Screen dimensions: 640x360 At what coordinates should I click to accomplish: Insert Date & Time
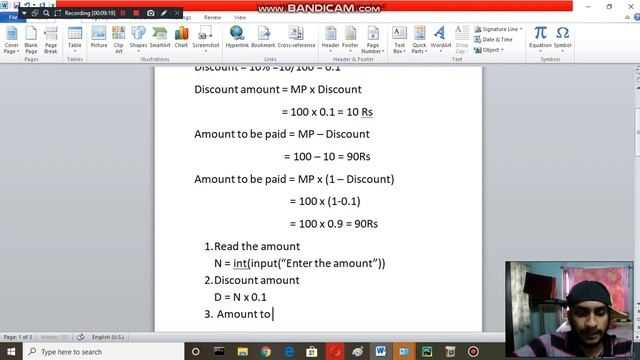(493, 40)
